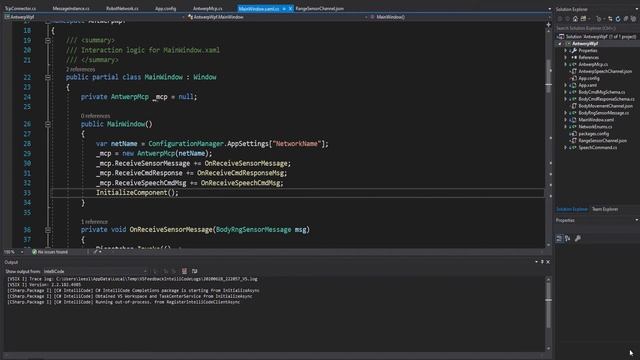
Task: Switch to the RangeSensorChannel.json tab
Action: 320,9
